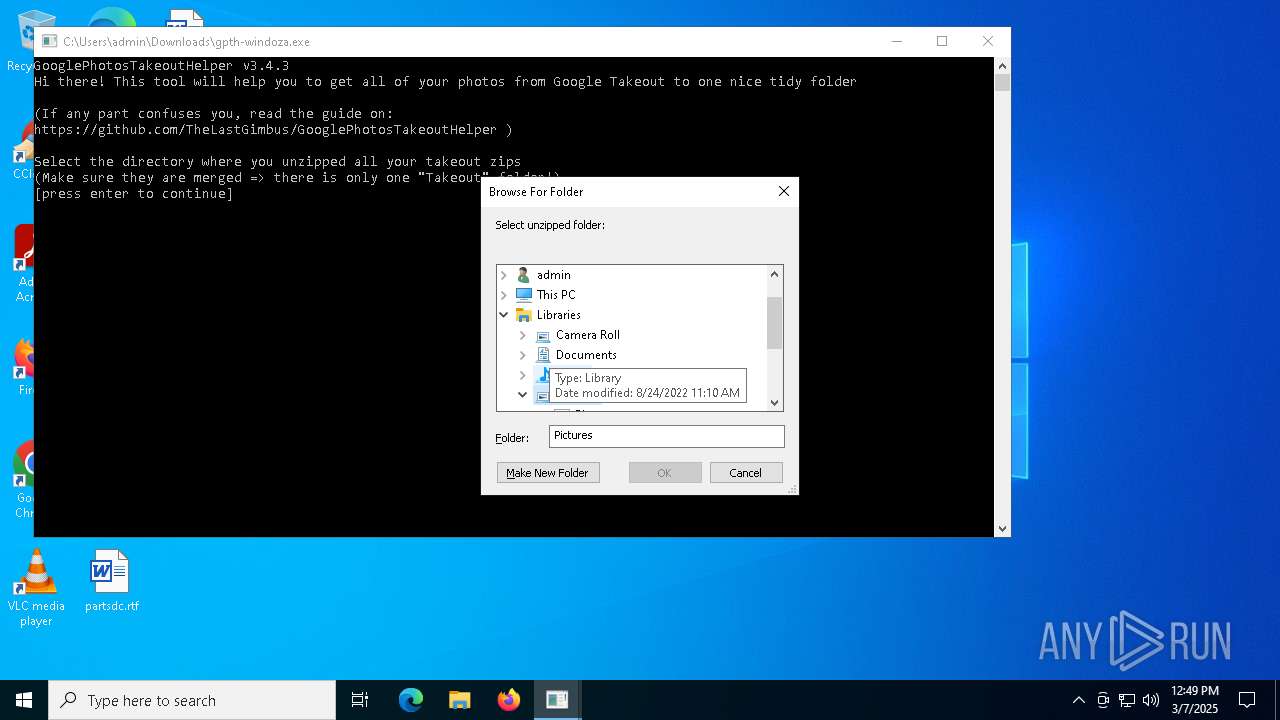
Task: Expand the This PC node
Action: click(504, 295)
